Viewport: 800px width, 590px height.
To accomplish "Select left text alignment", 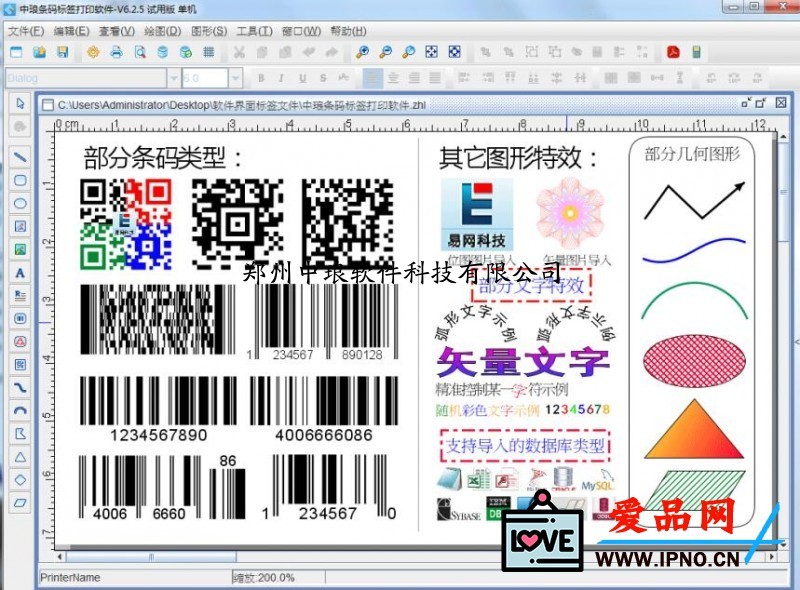I will [372, 78].
